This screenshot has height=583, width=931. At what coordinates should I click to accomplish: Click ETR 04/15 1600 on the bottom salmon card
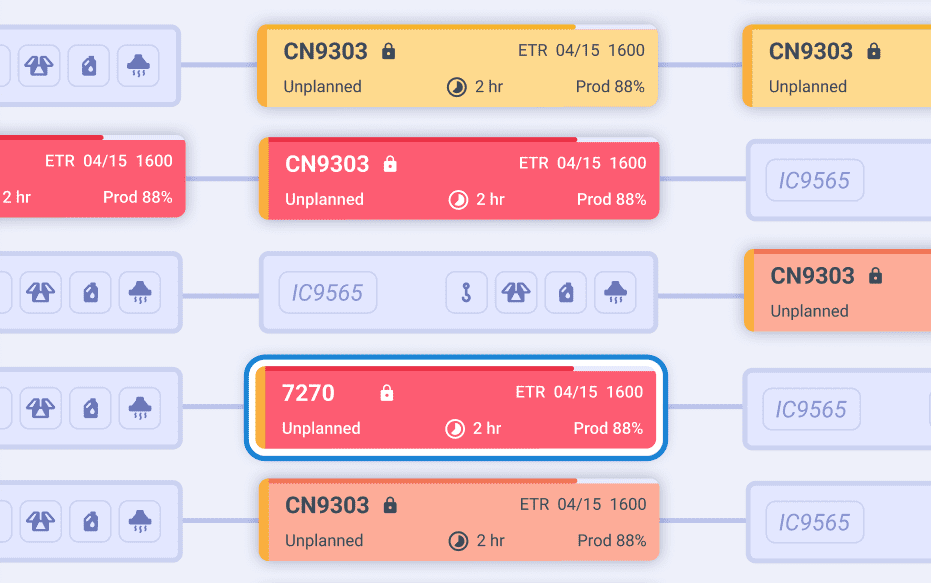click(582, 505)
